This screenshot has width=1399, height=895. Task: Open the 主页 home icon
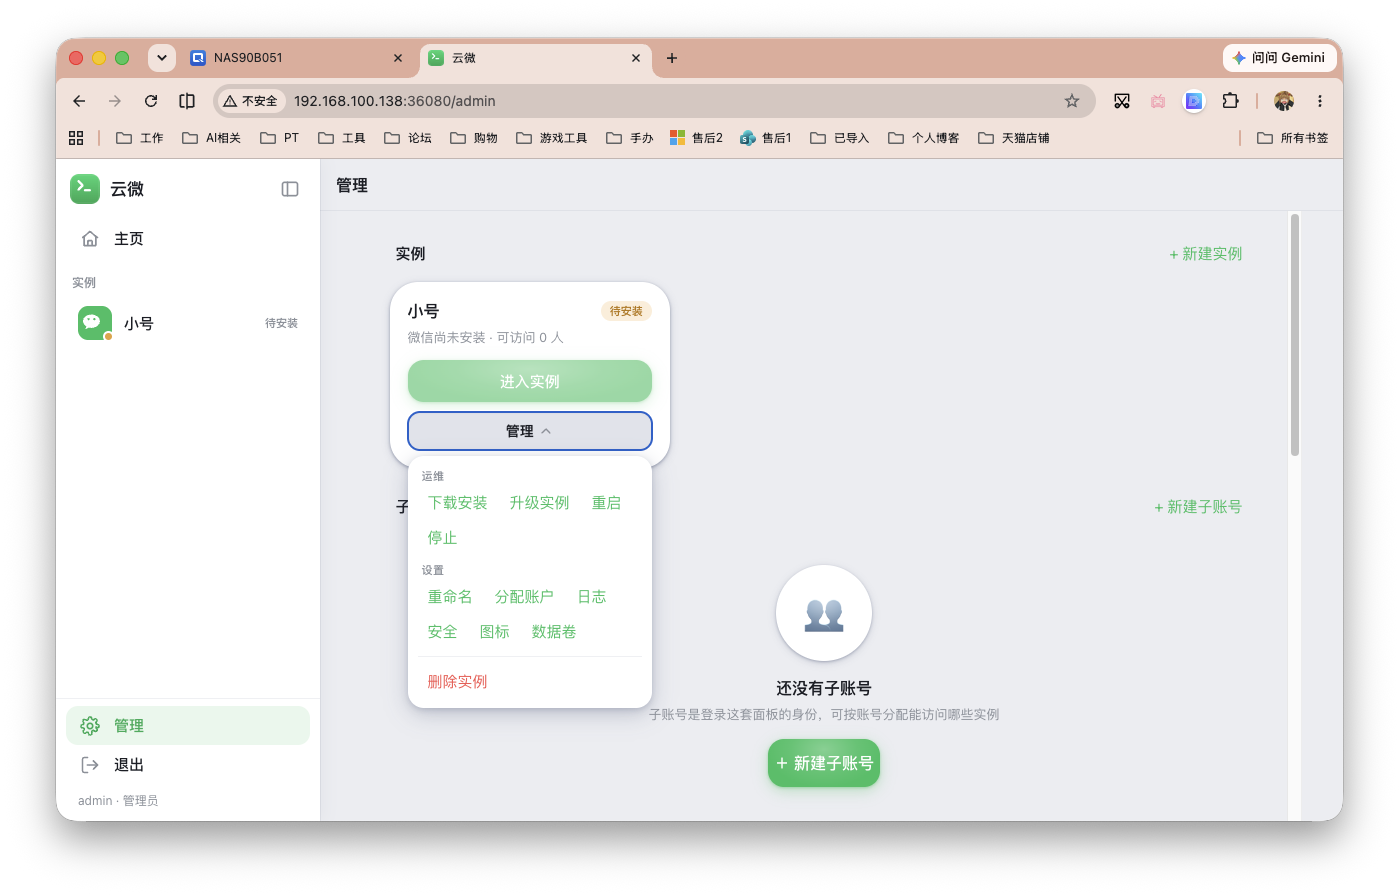[x=90, y=239]
